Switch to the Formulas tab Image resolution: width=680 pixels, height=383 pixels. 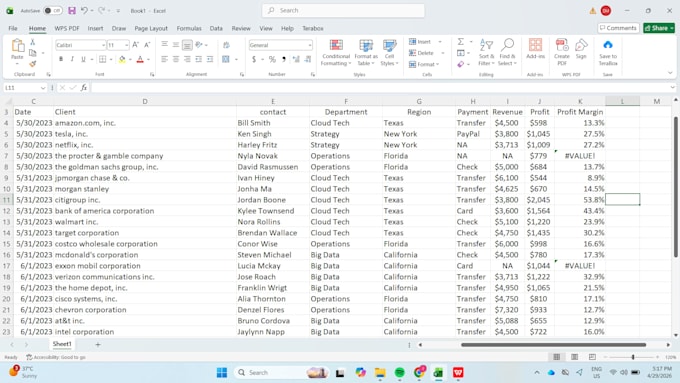click(x=189, y=28)
